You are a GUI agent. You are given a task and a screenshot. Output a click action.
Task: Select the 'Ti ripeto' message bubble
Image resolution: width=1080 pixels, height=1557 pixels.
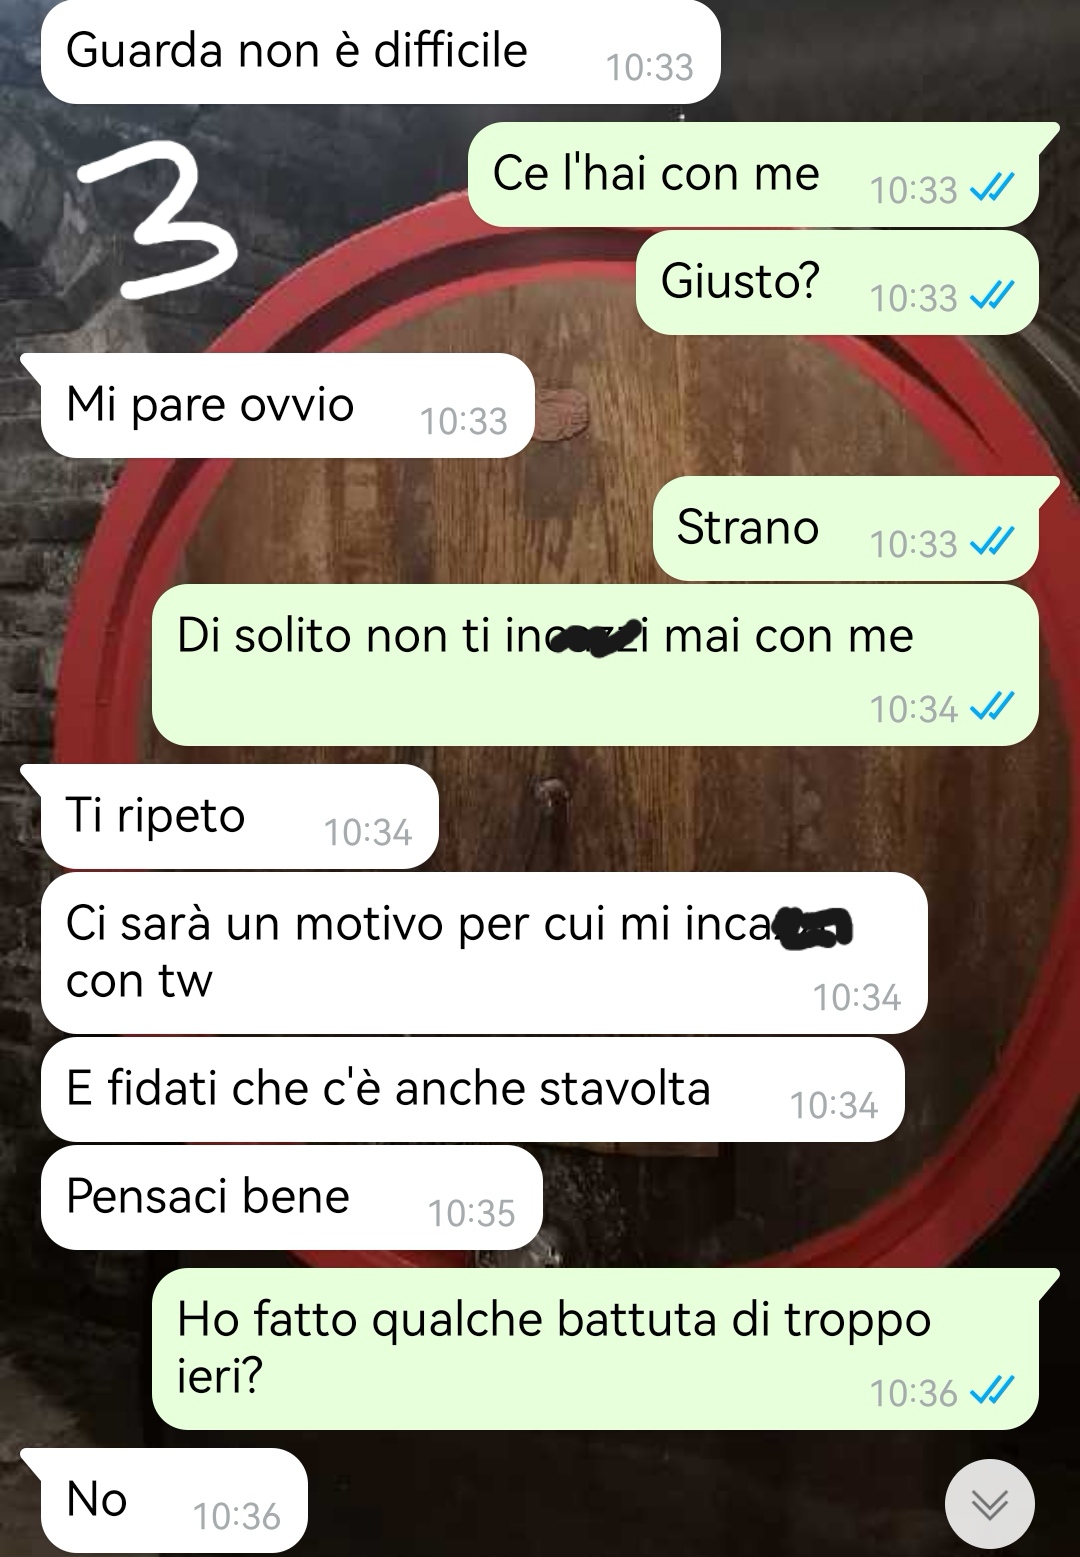(240, 817)
